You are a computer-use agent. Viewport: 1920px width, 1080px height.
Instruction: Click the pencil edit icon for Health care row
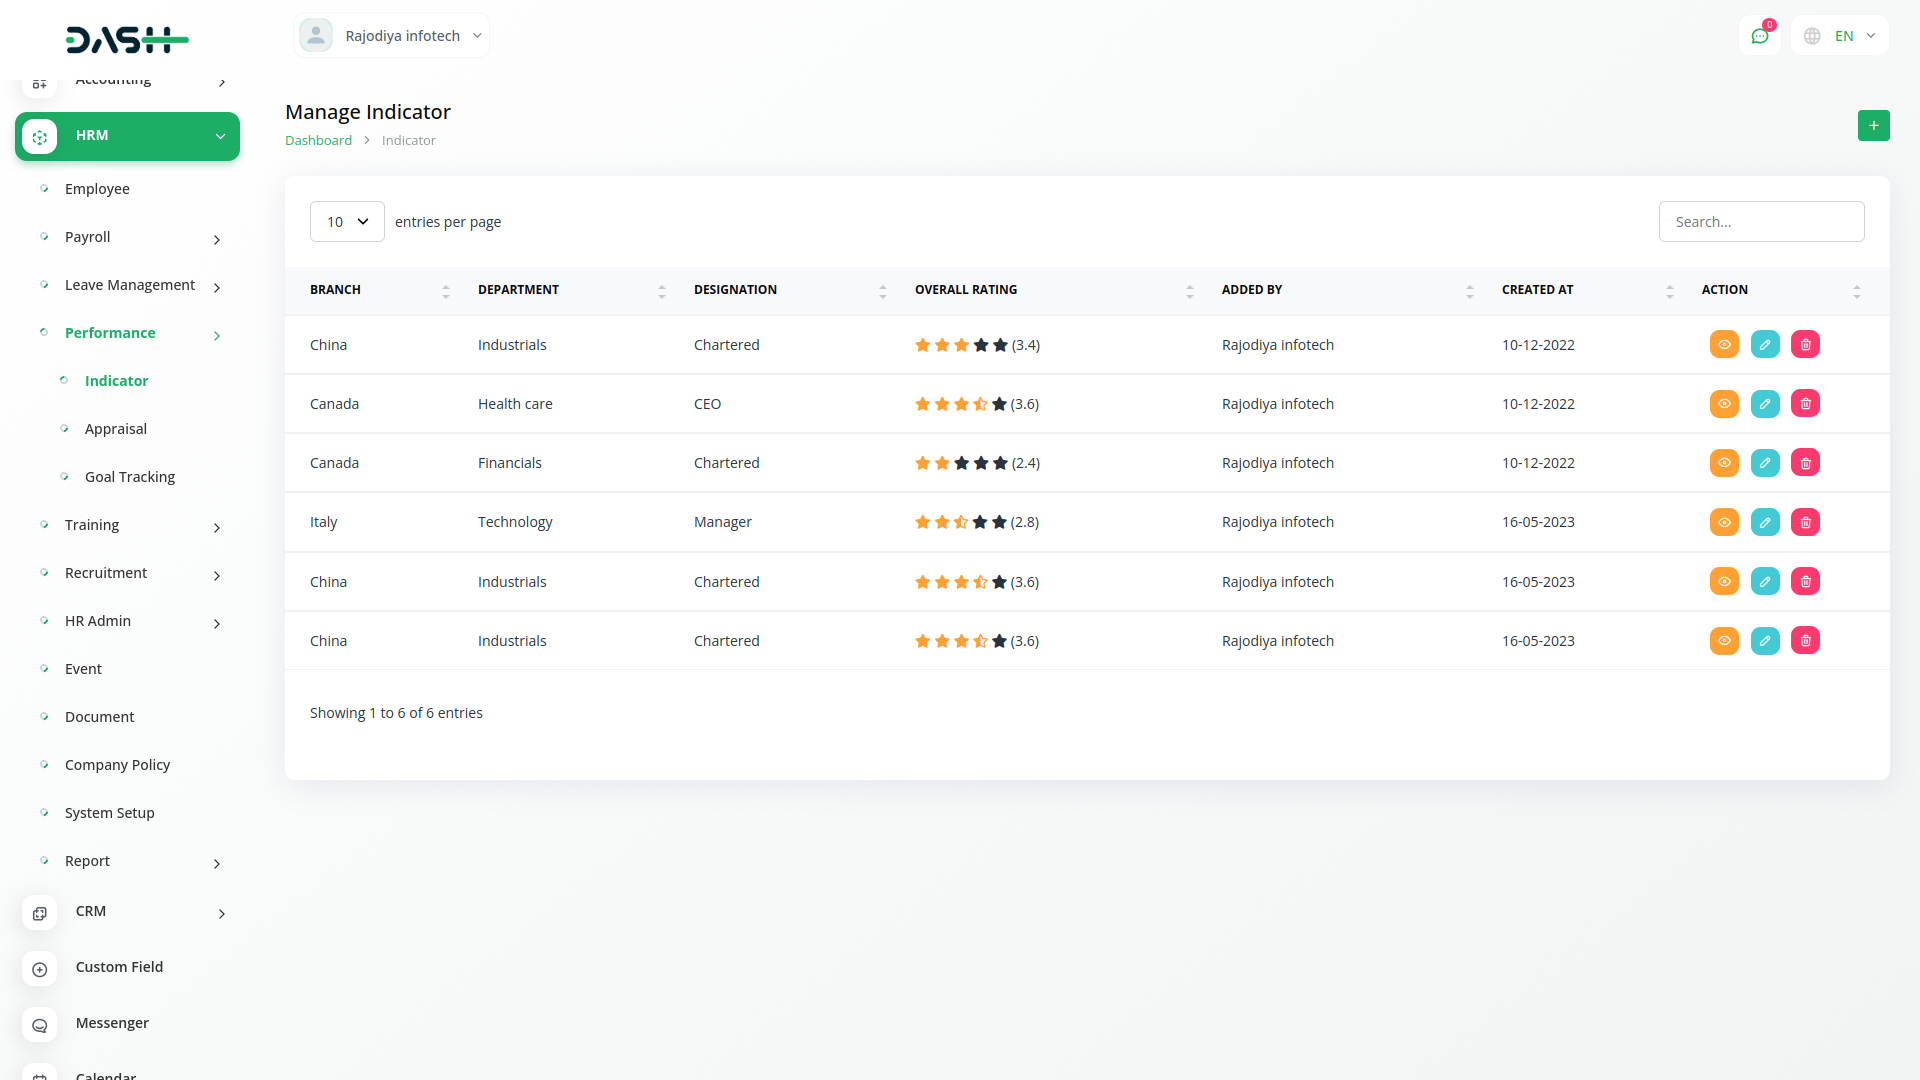[x=1765, y=404]
